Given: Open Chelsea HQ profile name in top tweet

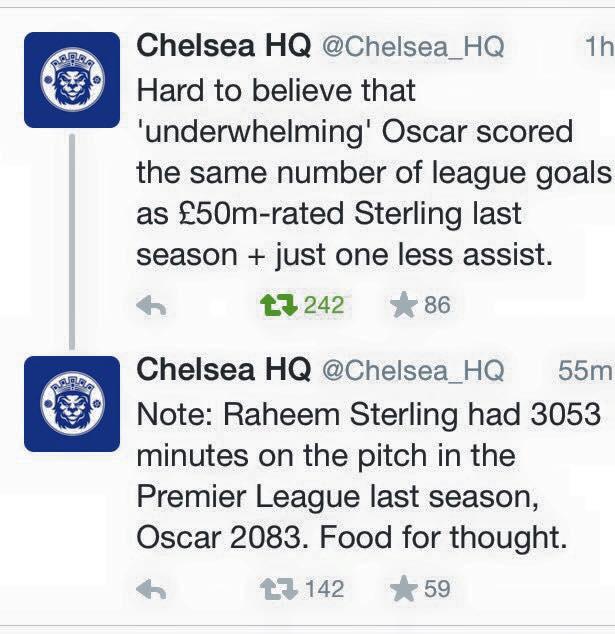Looking at the screenshot, I should point(224,45).
